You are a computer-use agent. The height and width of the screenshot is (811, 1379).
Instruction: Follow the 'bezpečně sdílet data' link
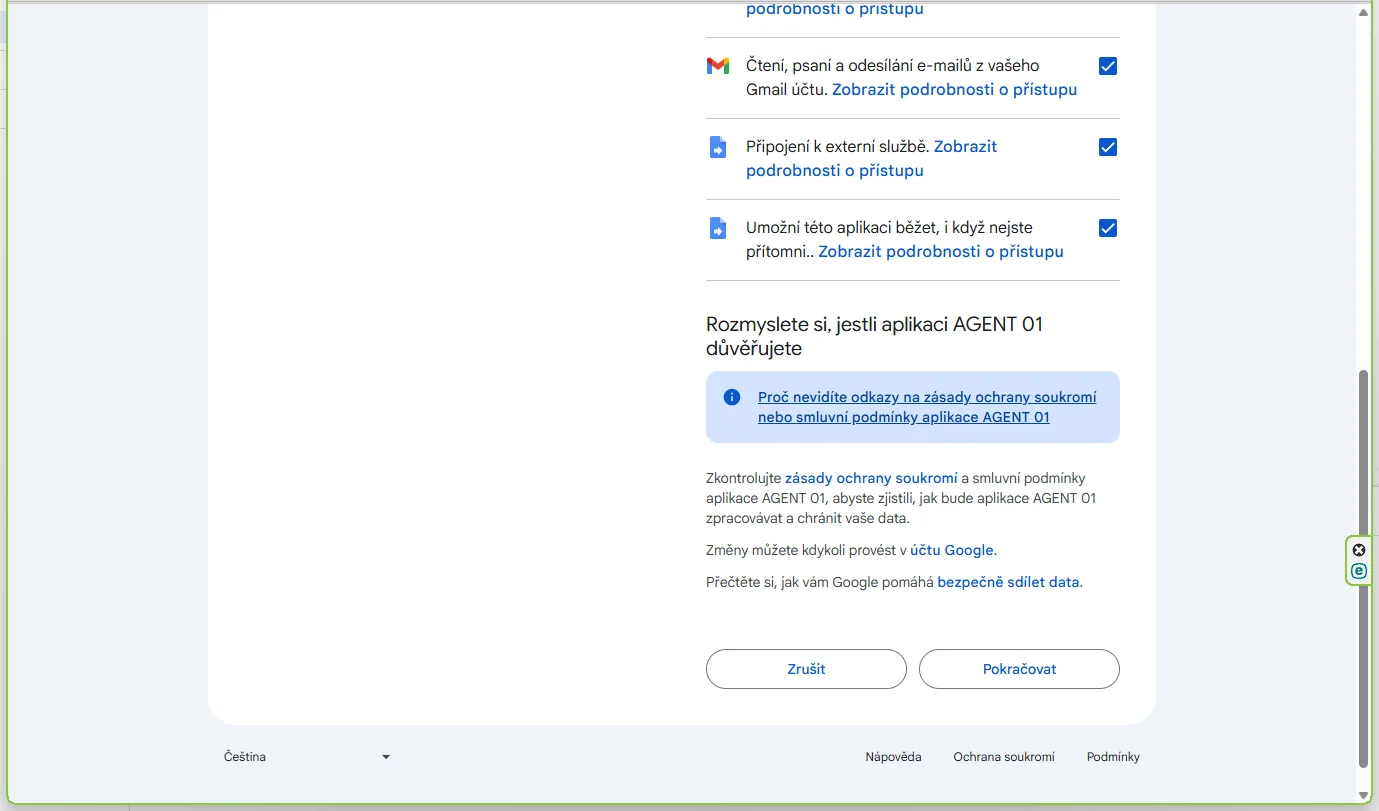(x=1009, y=582)
